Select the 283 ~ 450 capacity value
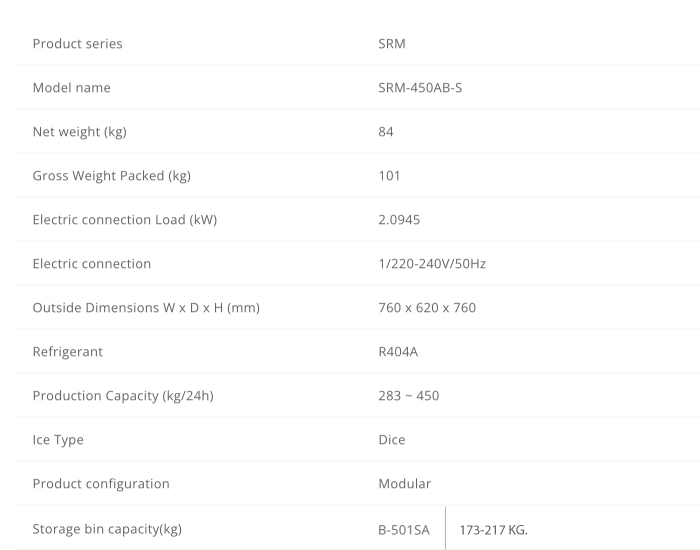Viewport: 700px width, 550px height. click(x=408, y=396)
